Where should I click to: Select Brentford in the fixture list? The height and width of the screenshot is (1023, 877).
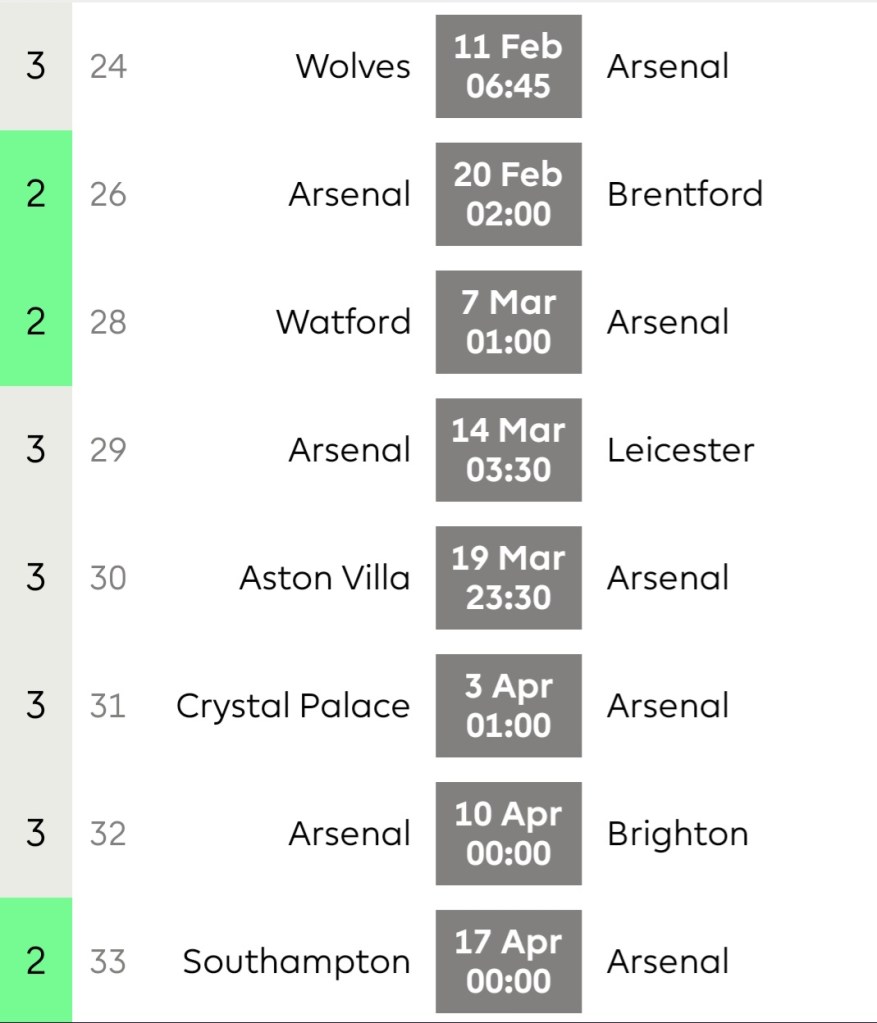(x=684, y=194)
